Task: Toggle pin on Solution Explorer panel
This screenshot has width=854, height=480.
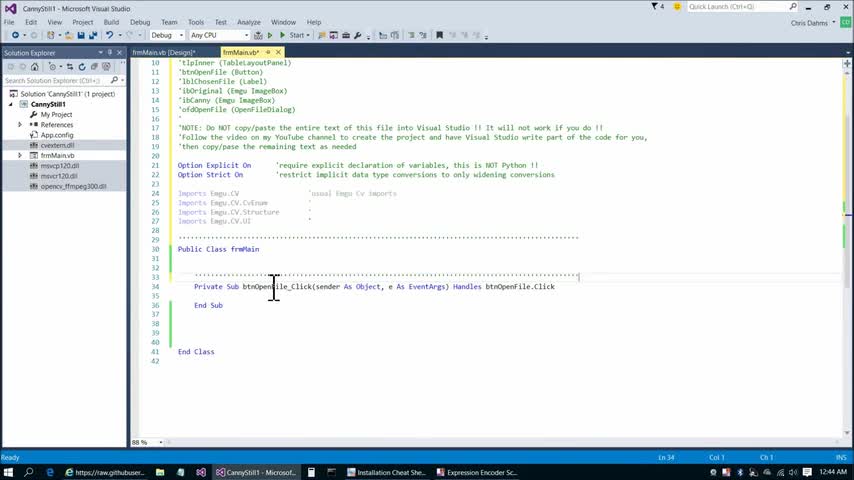Action: (x=110, y=53)
